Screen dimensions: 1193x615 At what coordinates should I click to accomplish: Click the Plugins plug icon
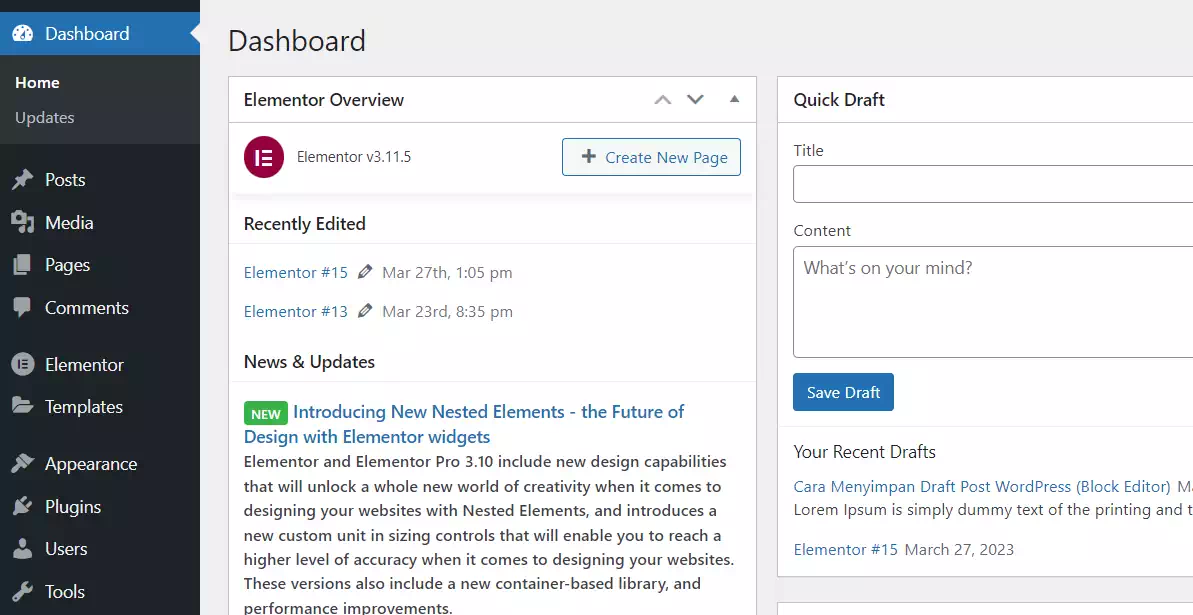click(x=23, y=506)
